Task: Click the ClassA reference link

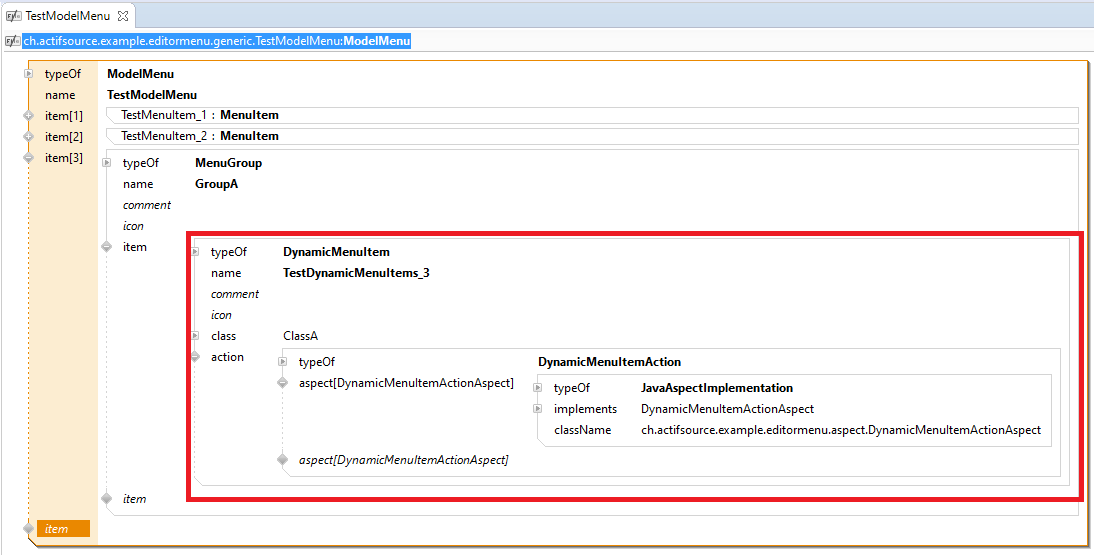Action: [300, 336]
